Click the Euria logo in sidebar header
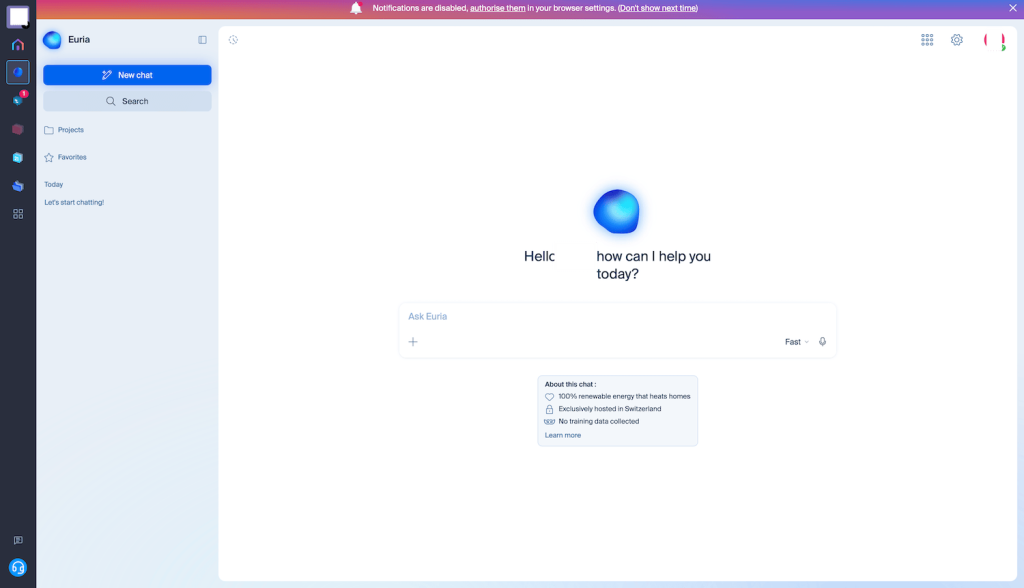 [52, 40]
